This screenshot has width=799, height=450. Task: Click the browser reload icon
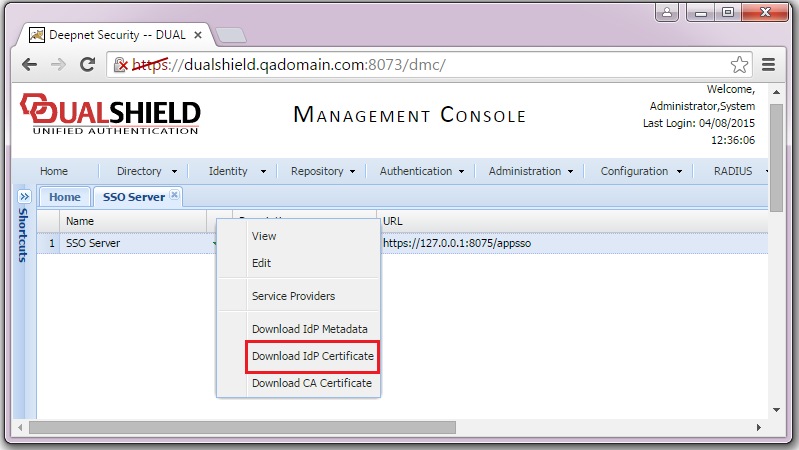87,65
